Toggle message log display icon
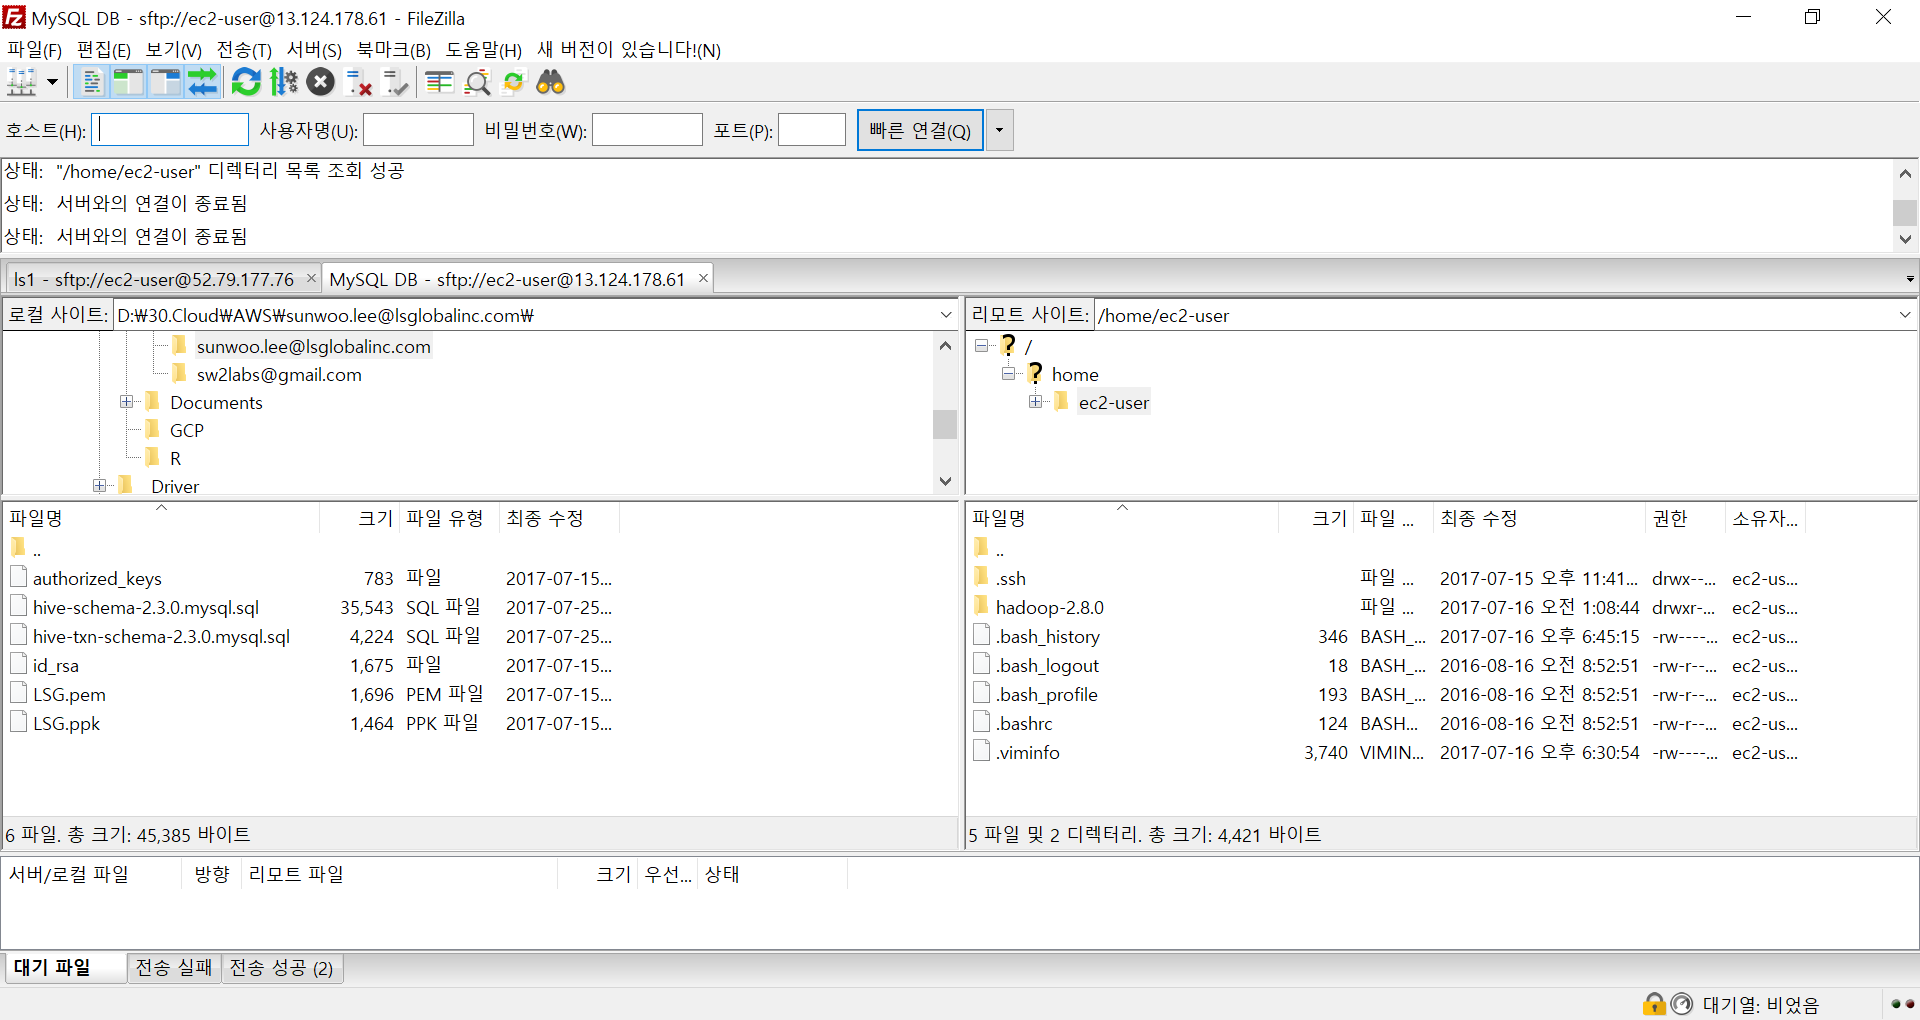This screenshot has width=1920, height=1020. 92,82
